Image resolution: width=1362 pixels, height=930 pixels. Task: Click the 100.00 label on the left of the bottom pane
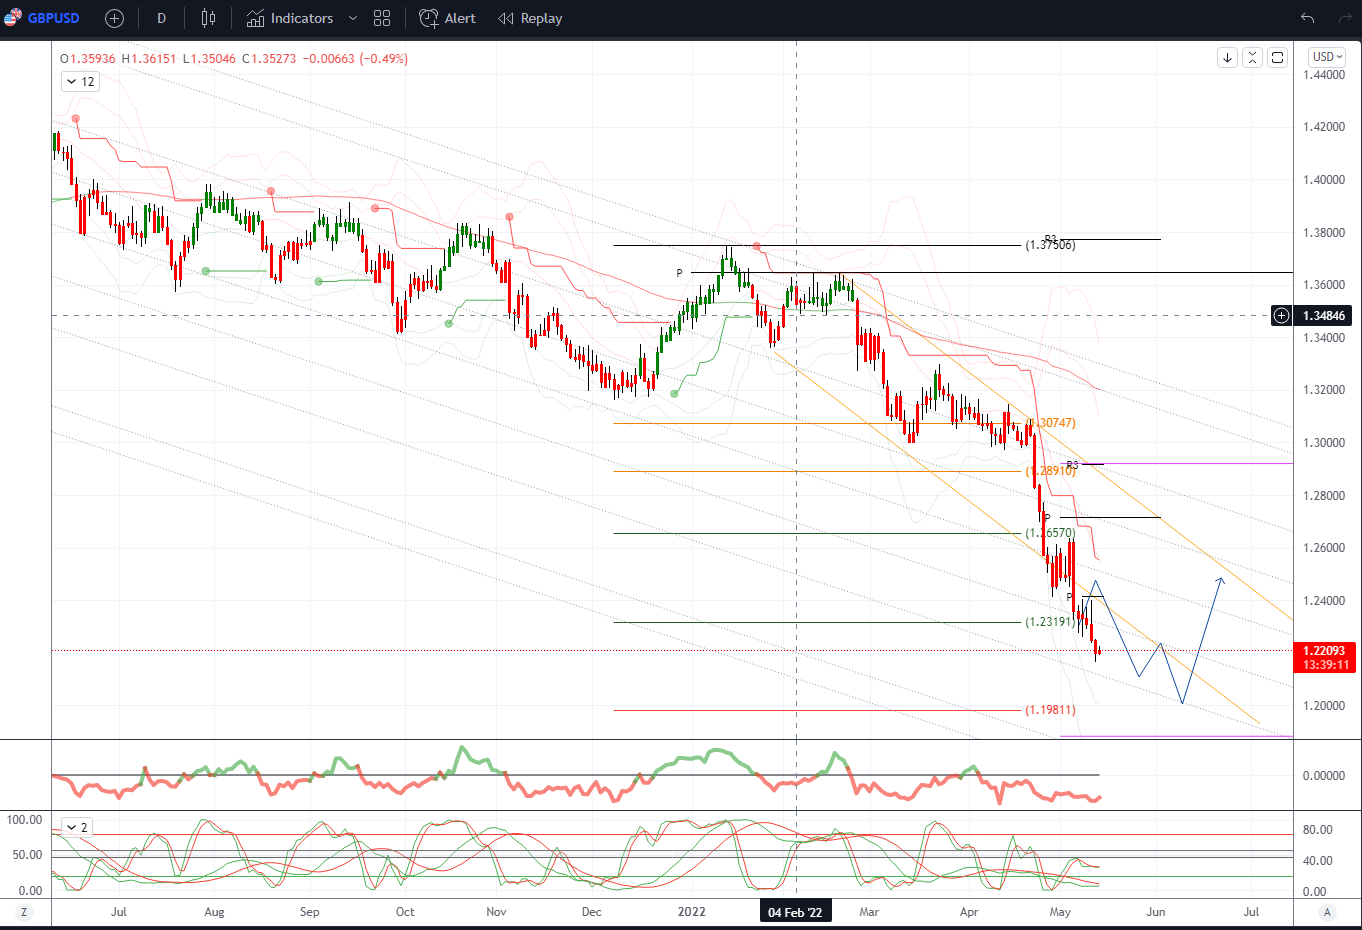pyautogui.click(x=24, y=820)
